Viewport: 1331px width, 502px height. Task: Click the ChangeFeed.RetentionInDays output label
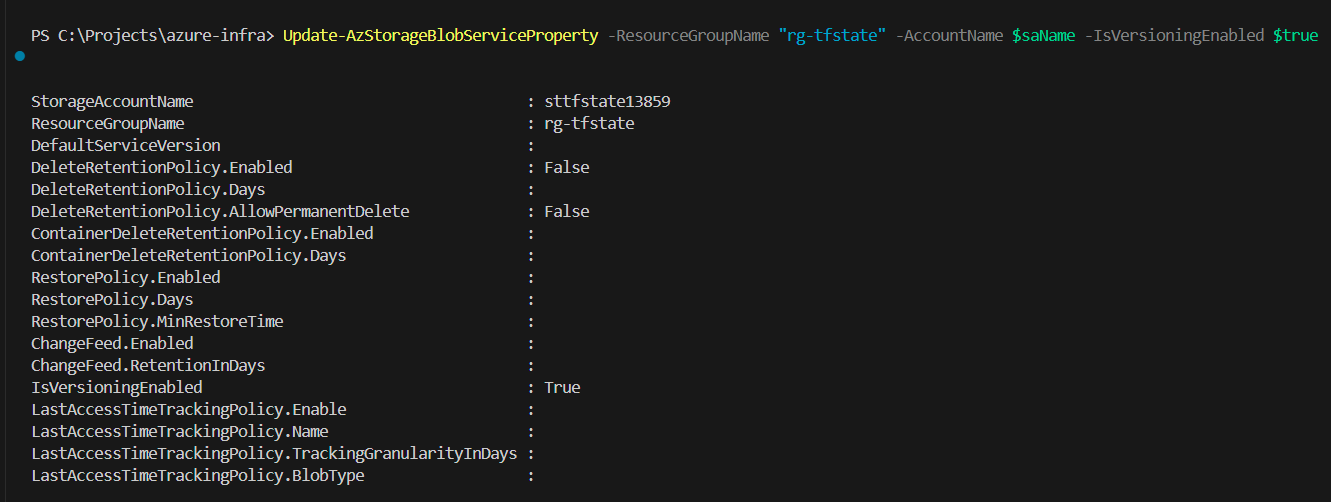[148, 366]
